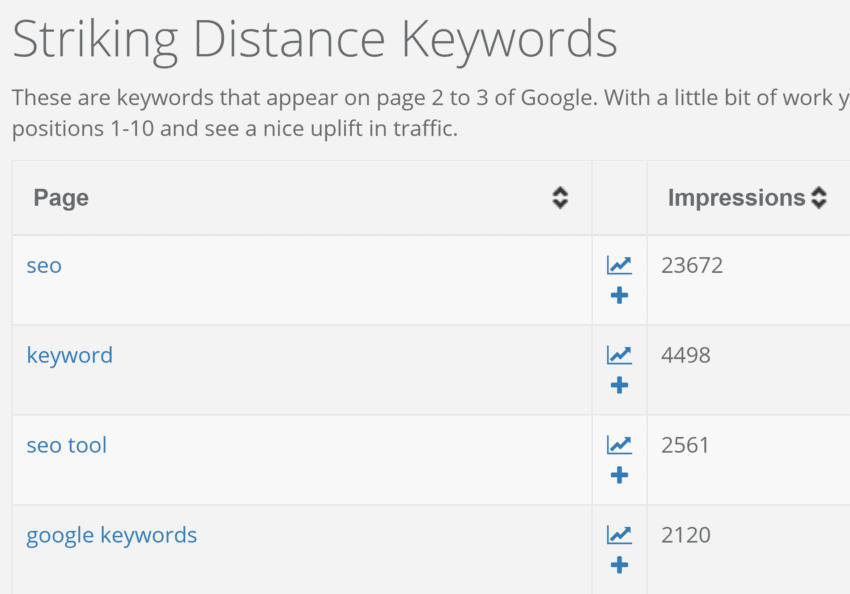Click plus icon in keyword row
This screenshot has width=850, height=594.
(x=619, y=385)
